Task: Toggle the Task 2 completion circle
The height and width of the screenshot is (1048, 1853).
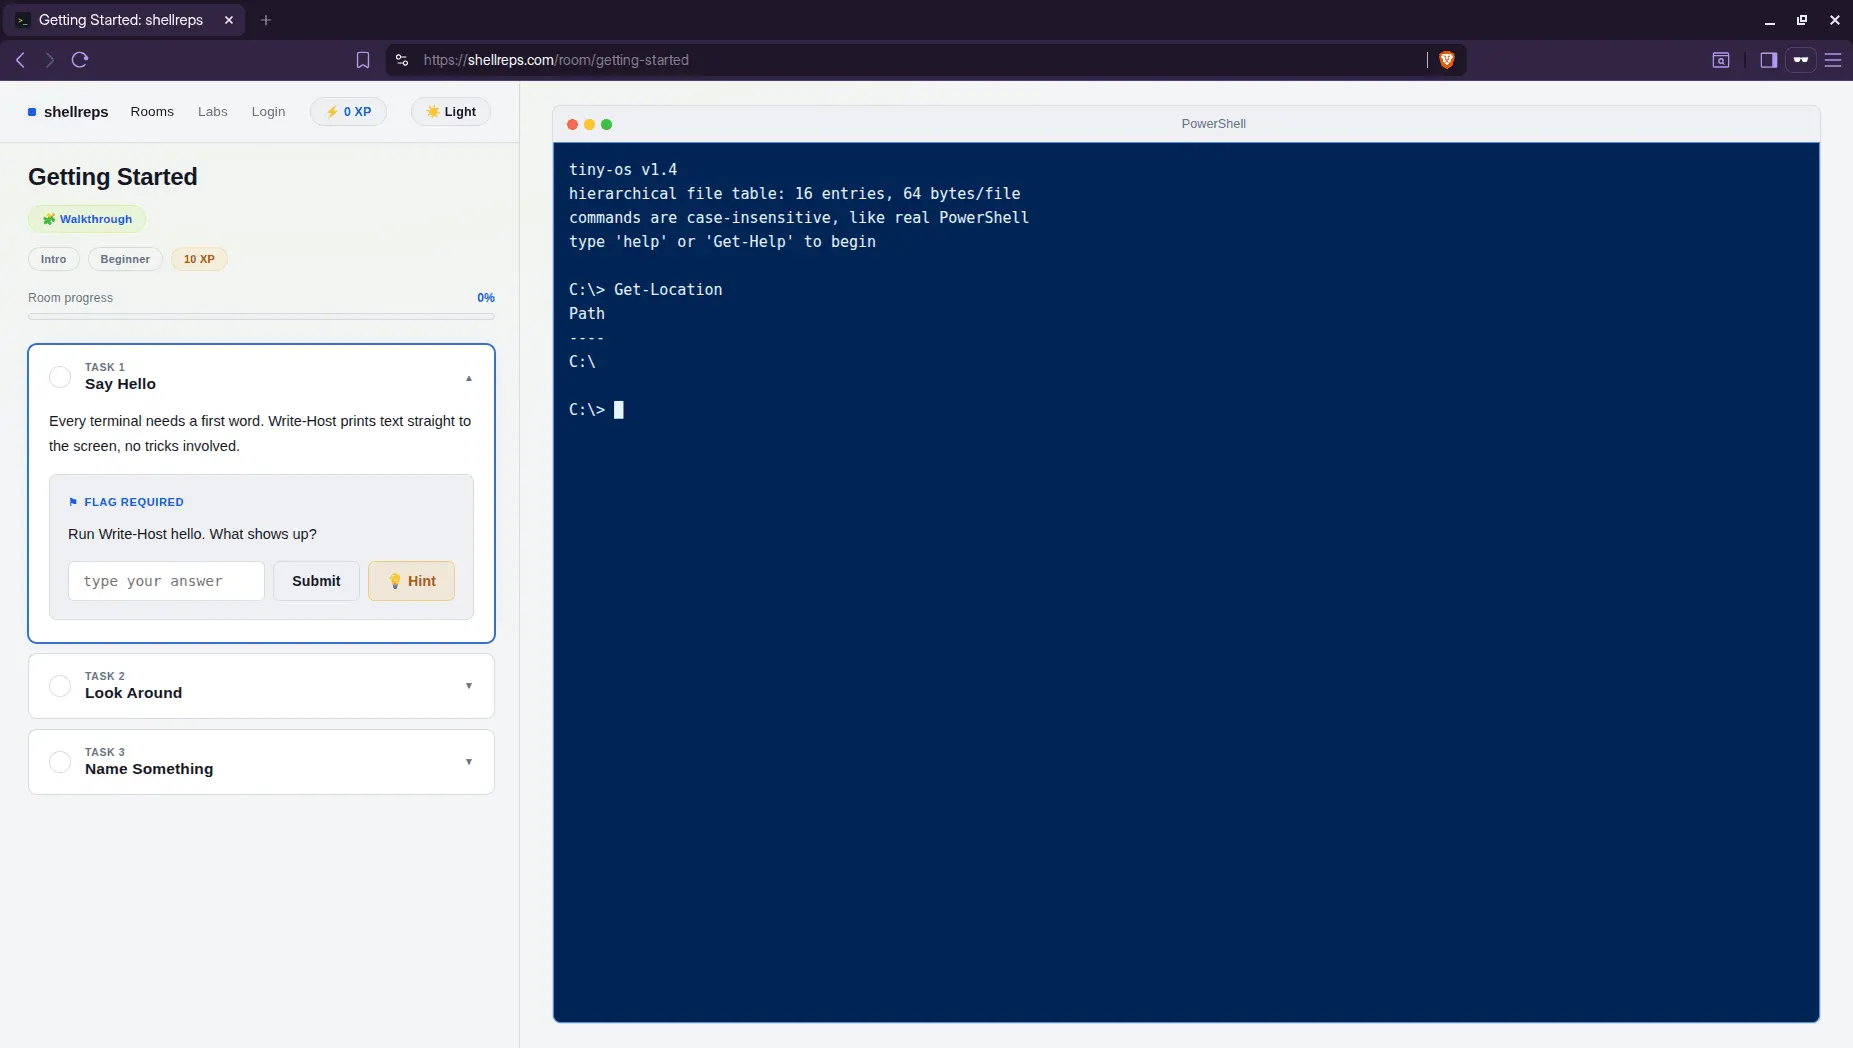Action: click(60, 686)
